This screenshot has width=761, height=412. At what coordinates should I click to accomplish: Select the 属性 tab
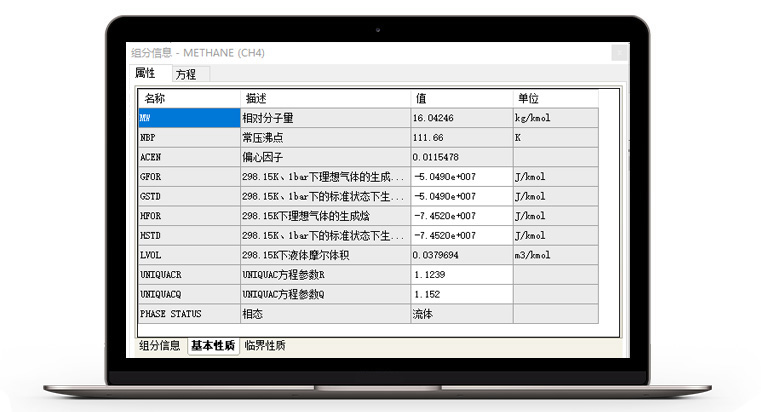[x=146, y=75]
